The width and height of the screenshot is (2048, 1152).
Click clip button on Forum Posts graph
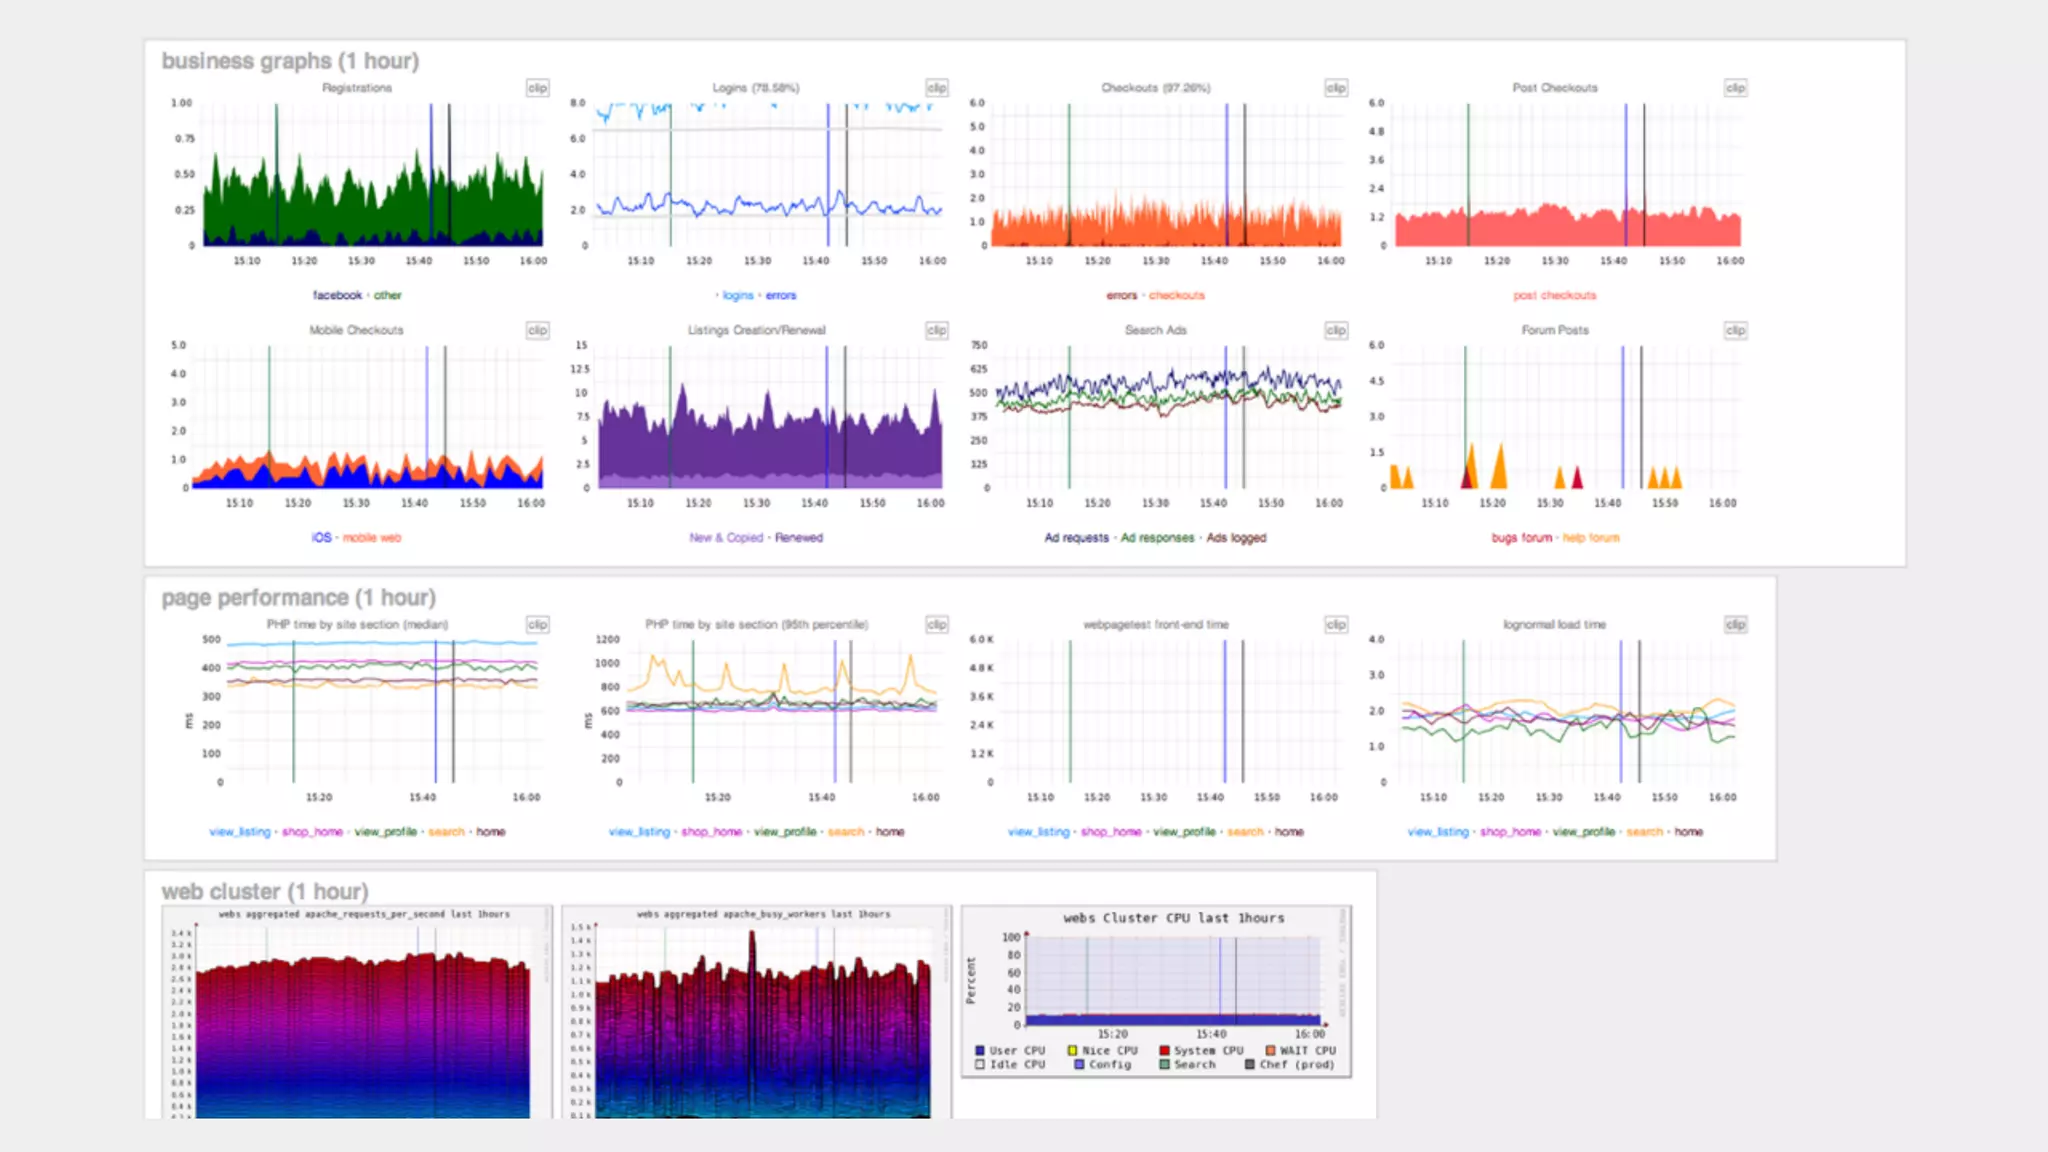tap(1735, 330)
